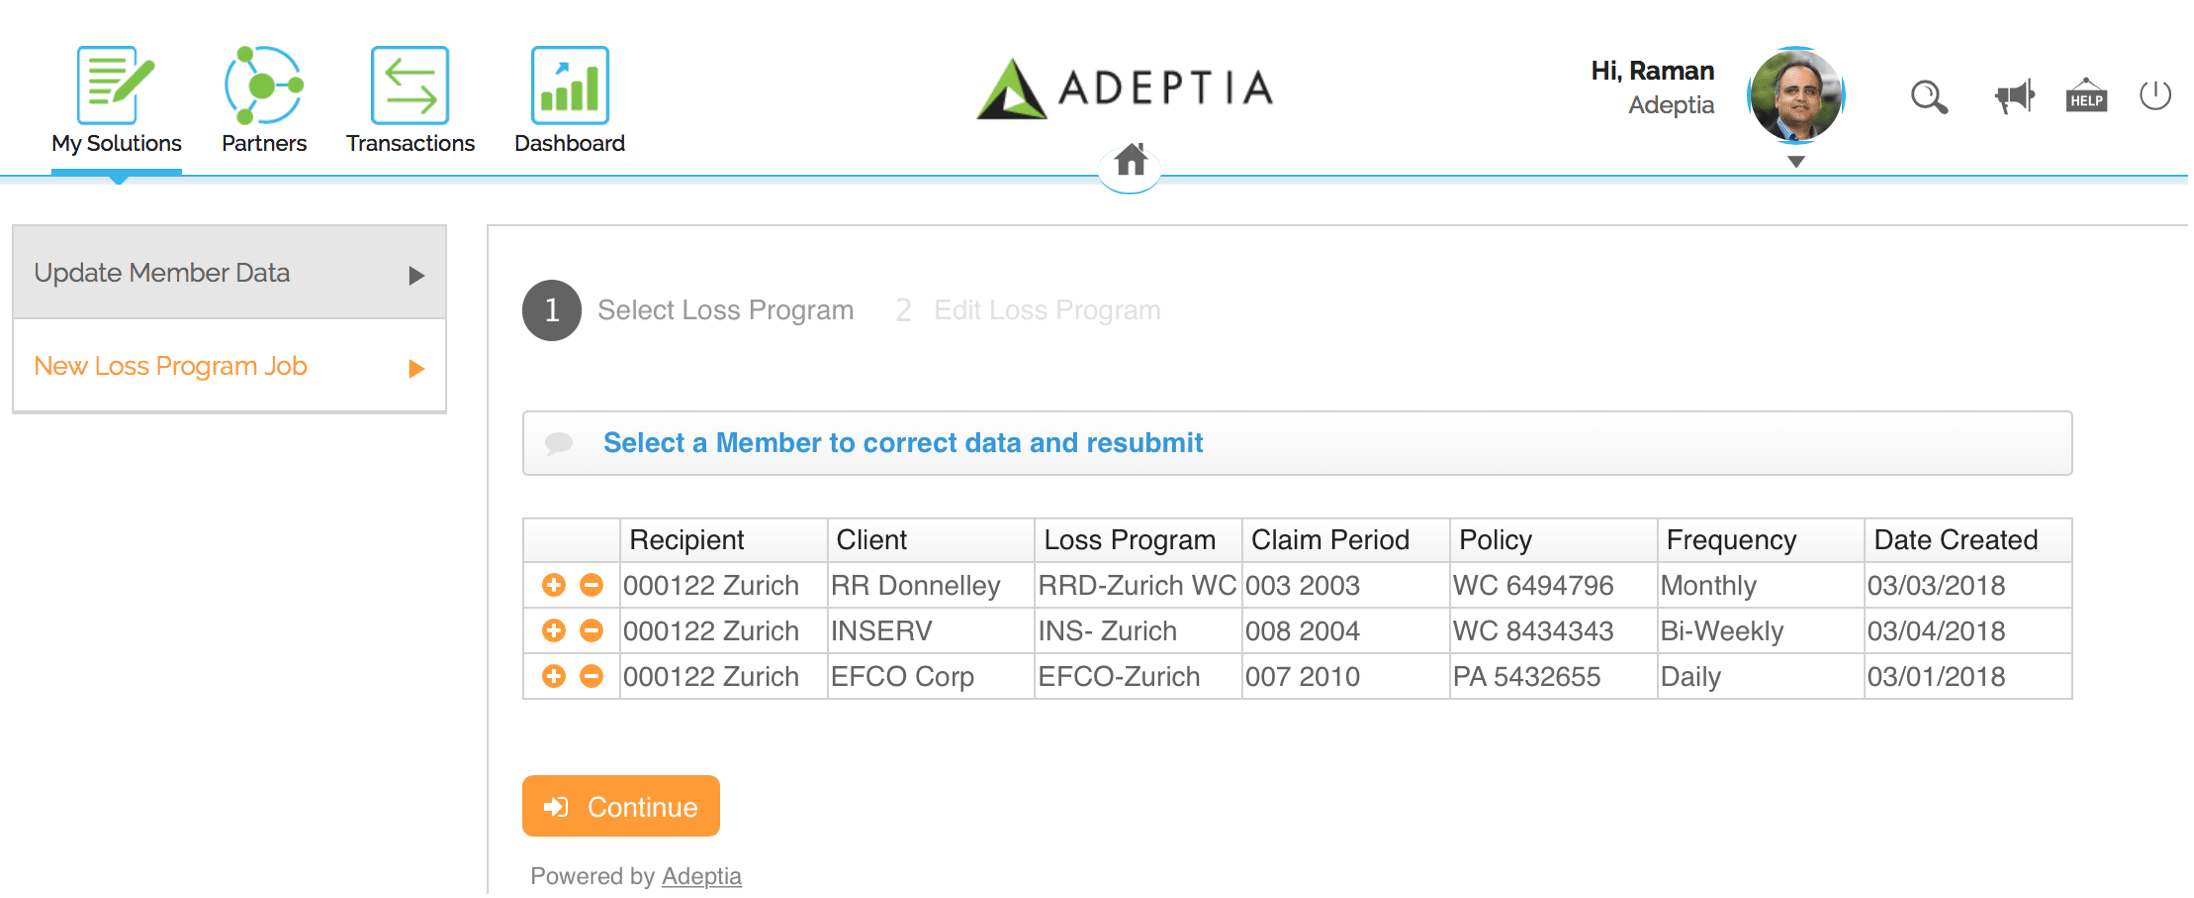The height and width of the screenshot is (898, 2194).
Task: Go to Transactions icon
Action: 410,85
